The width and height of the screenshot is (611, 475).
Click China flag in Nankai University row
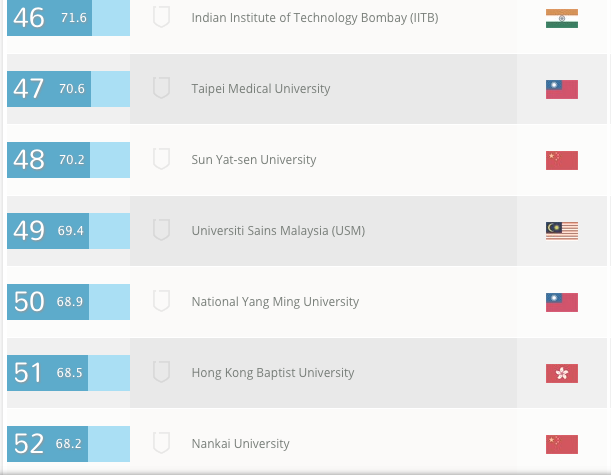[x=561, y=444]
